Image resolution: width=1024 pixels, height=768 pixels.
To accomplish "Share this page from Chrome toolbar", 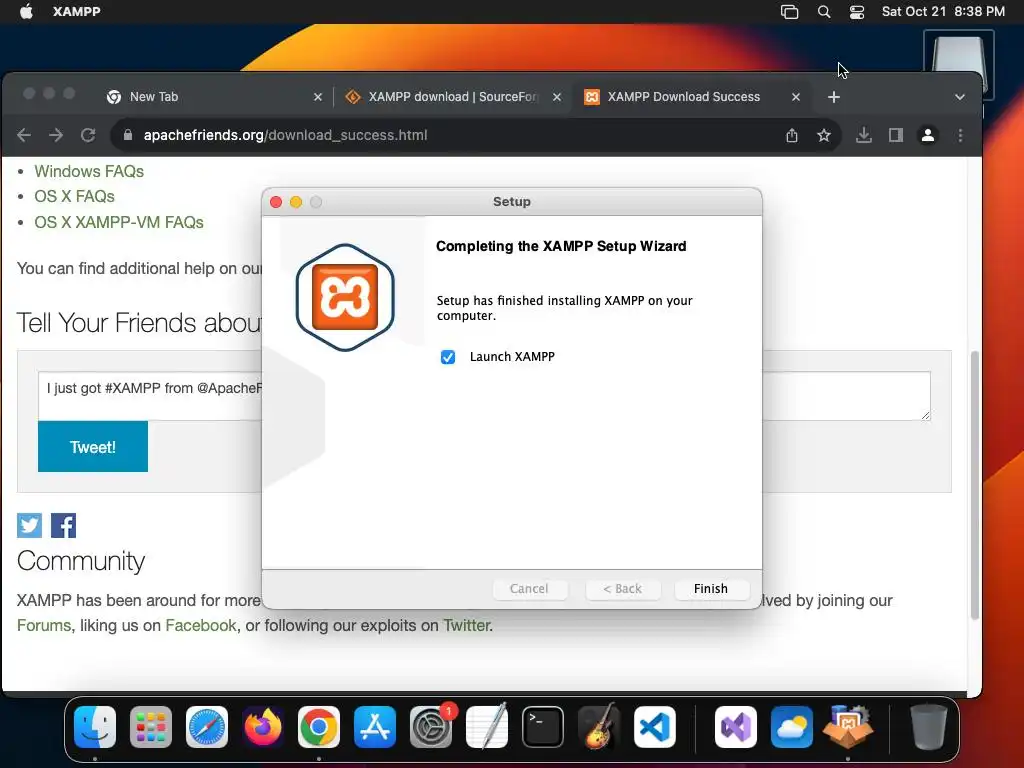I will point(792,135).
